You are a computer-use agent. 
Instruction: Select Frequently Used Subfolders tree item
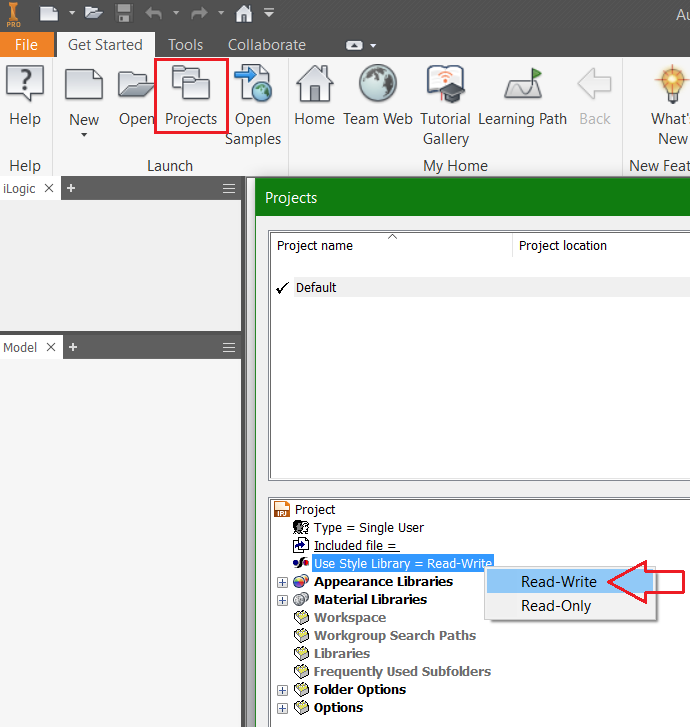tap(402, 671)
